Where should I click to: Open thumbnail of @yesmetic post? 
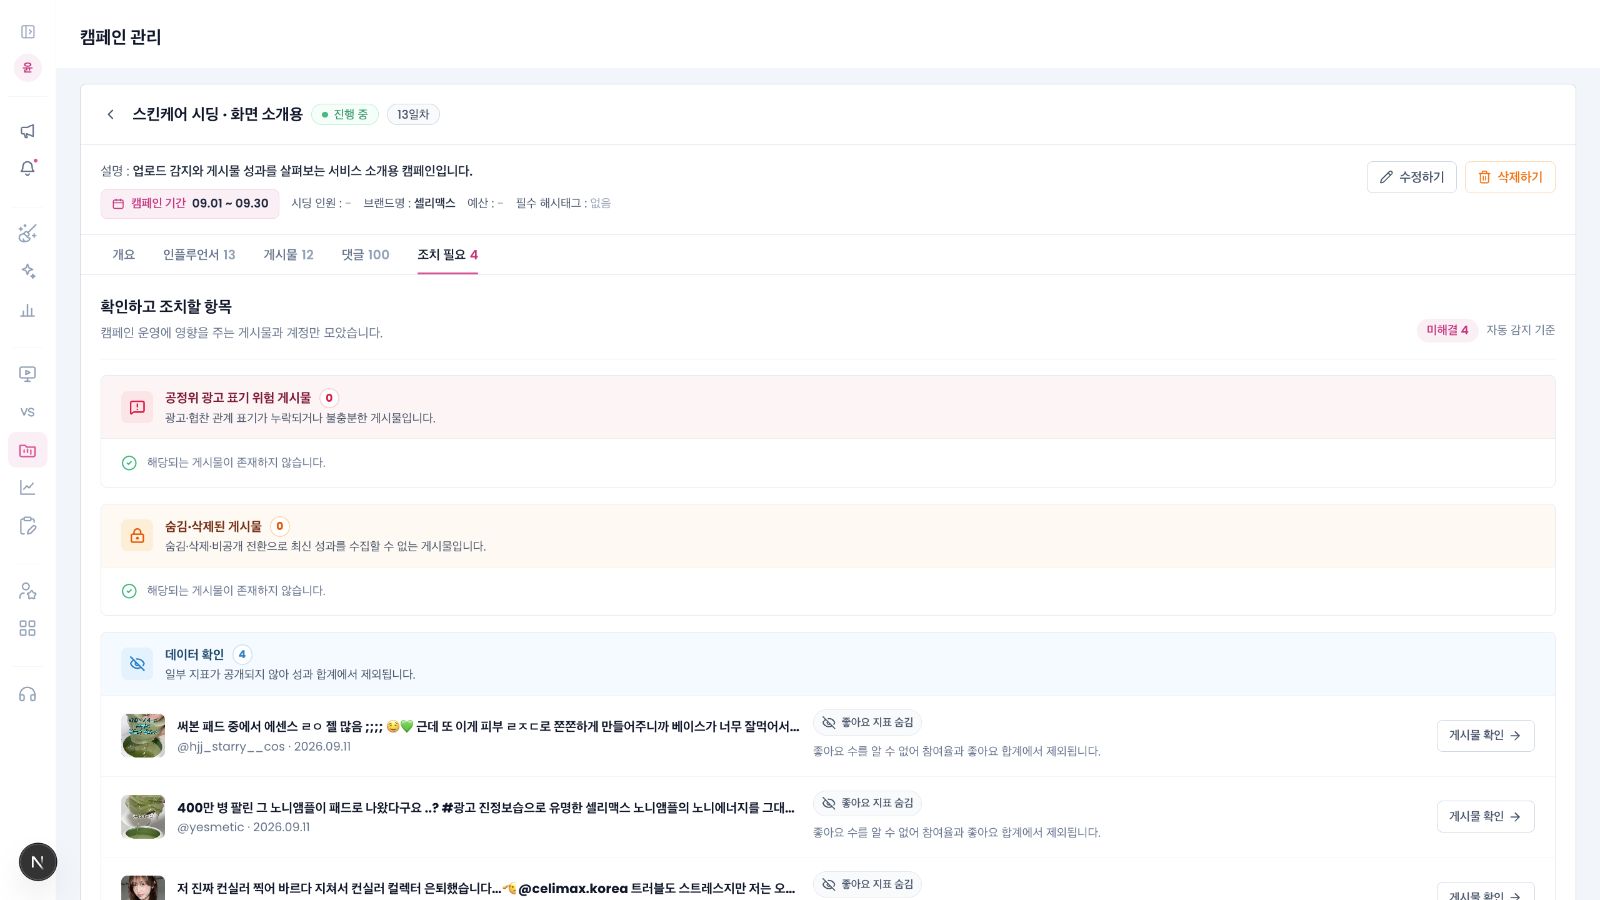point(143,817)
